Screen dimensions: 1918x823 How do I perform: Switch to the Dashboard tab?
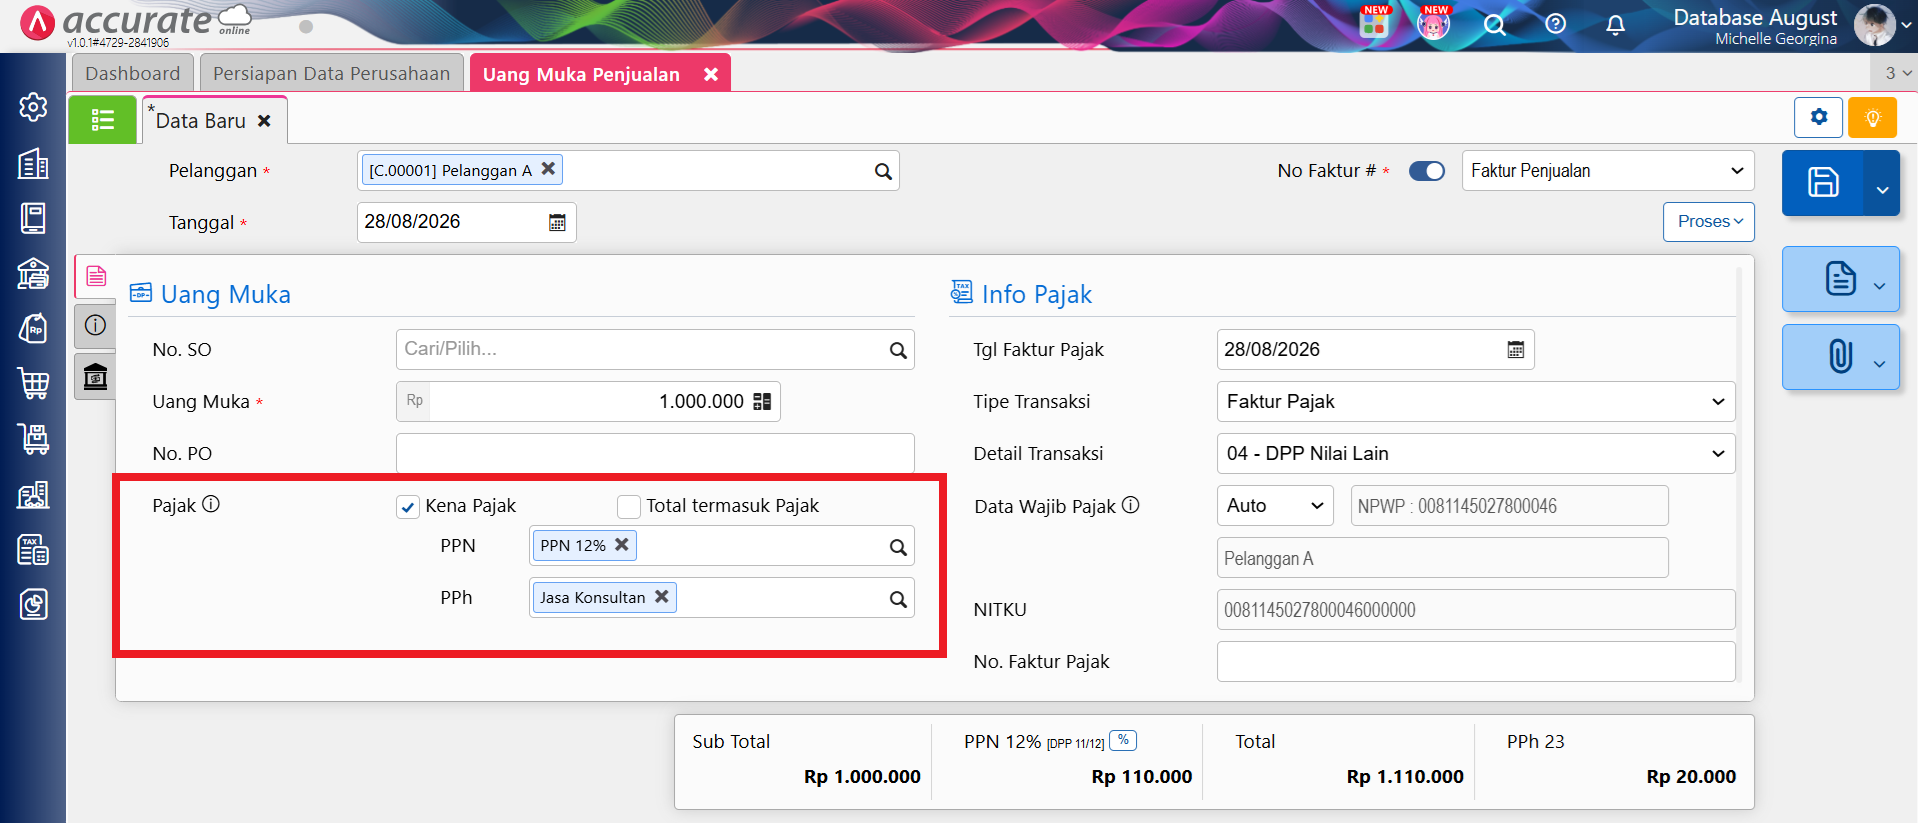click(x=132, y=73)
